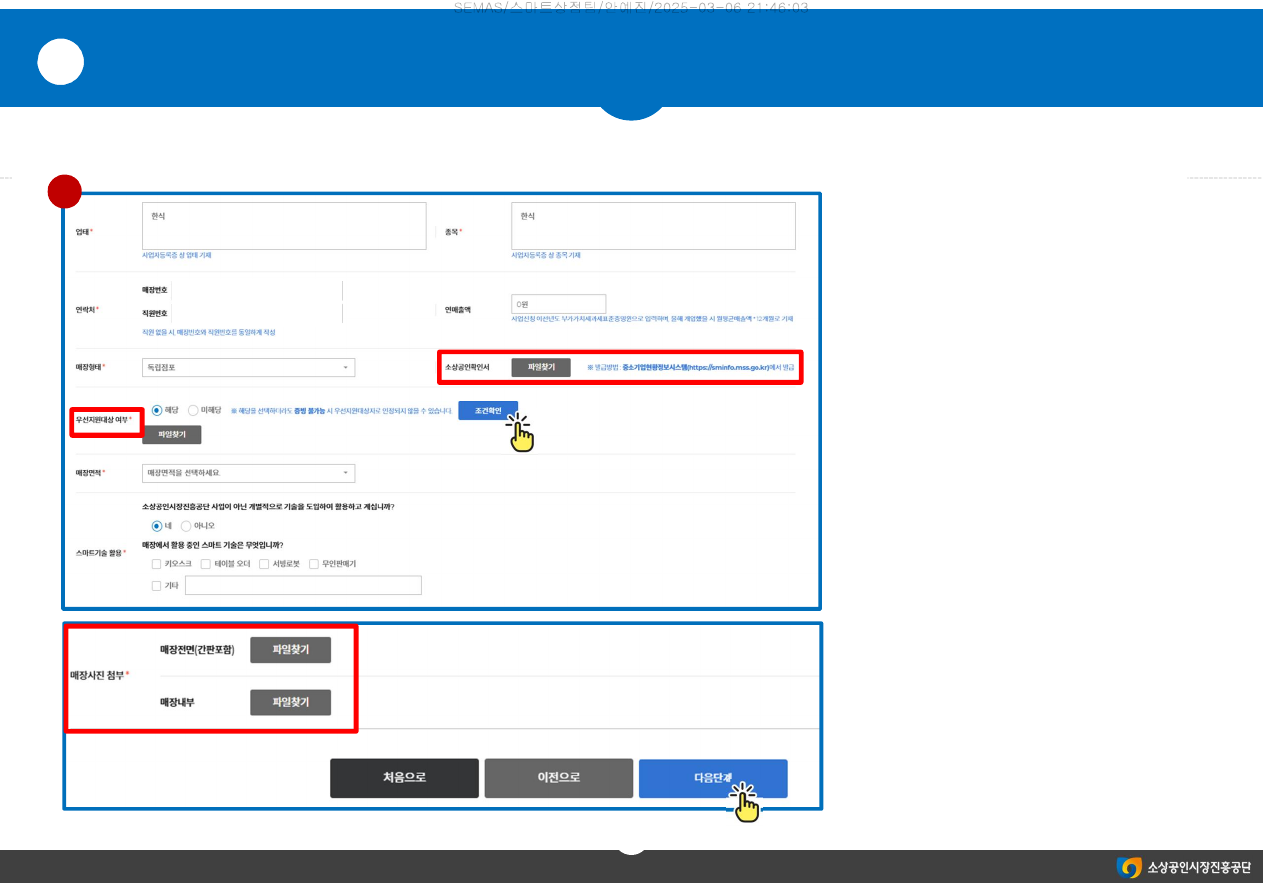Toggle the 기타 checkbox

(x=156, y=586)
